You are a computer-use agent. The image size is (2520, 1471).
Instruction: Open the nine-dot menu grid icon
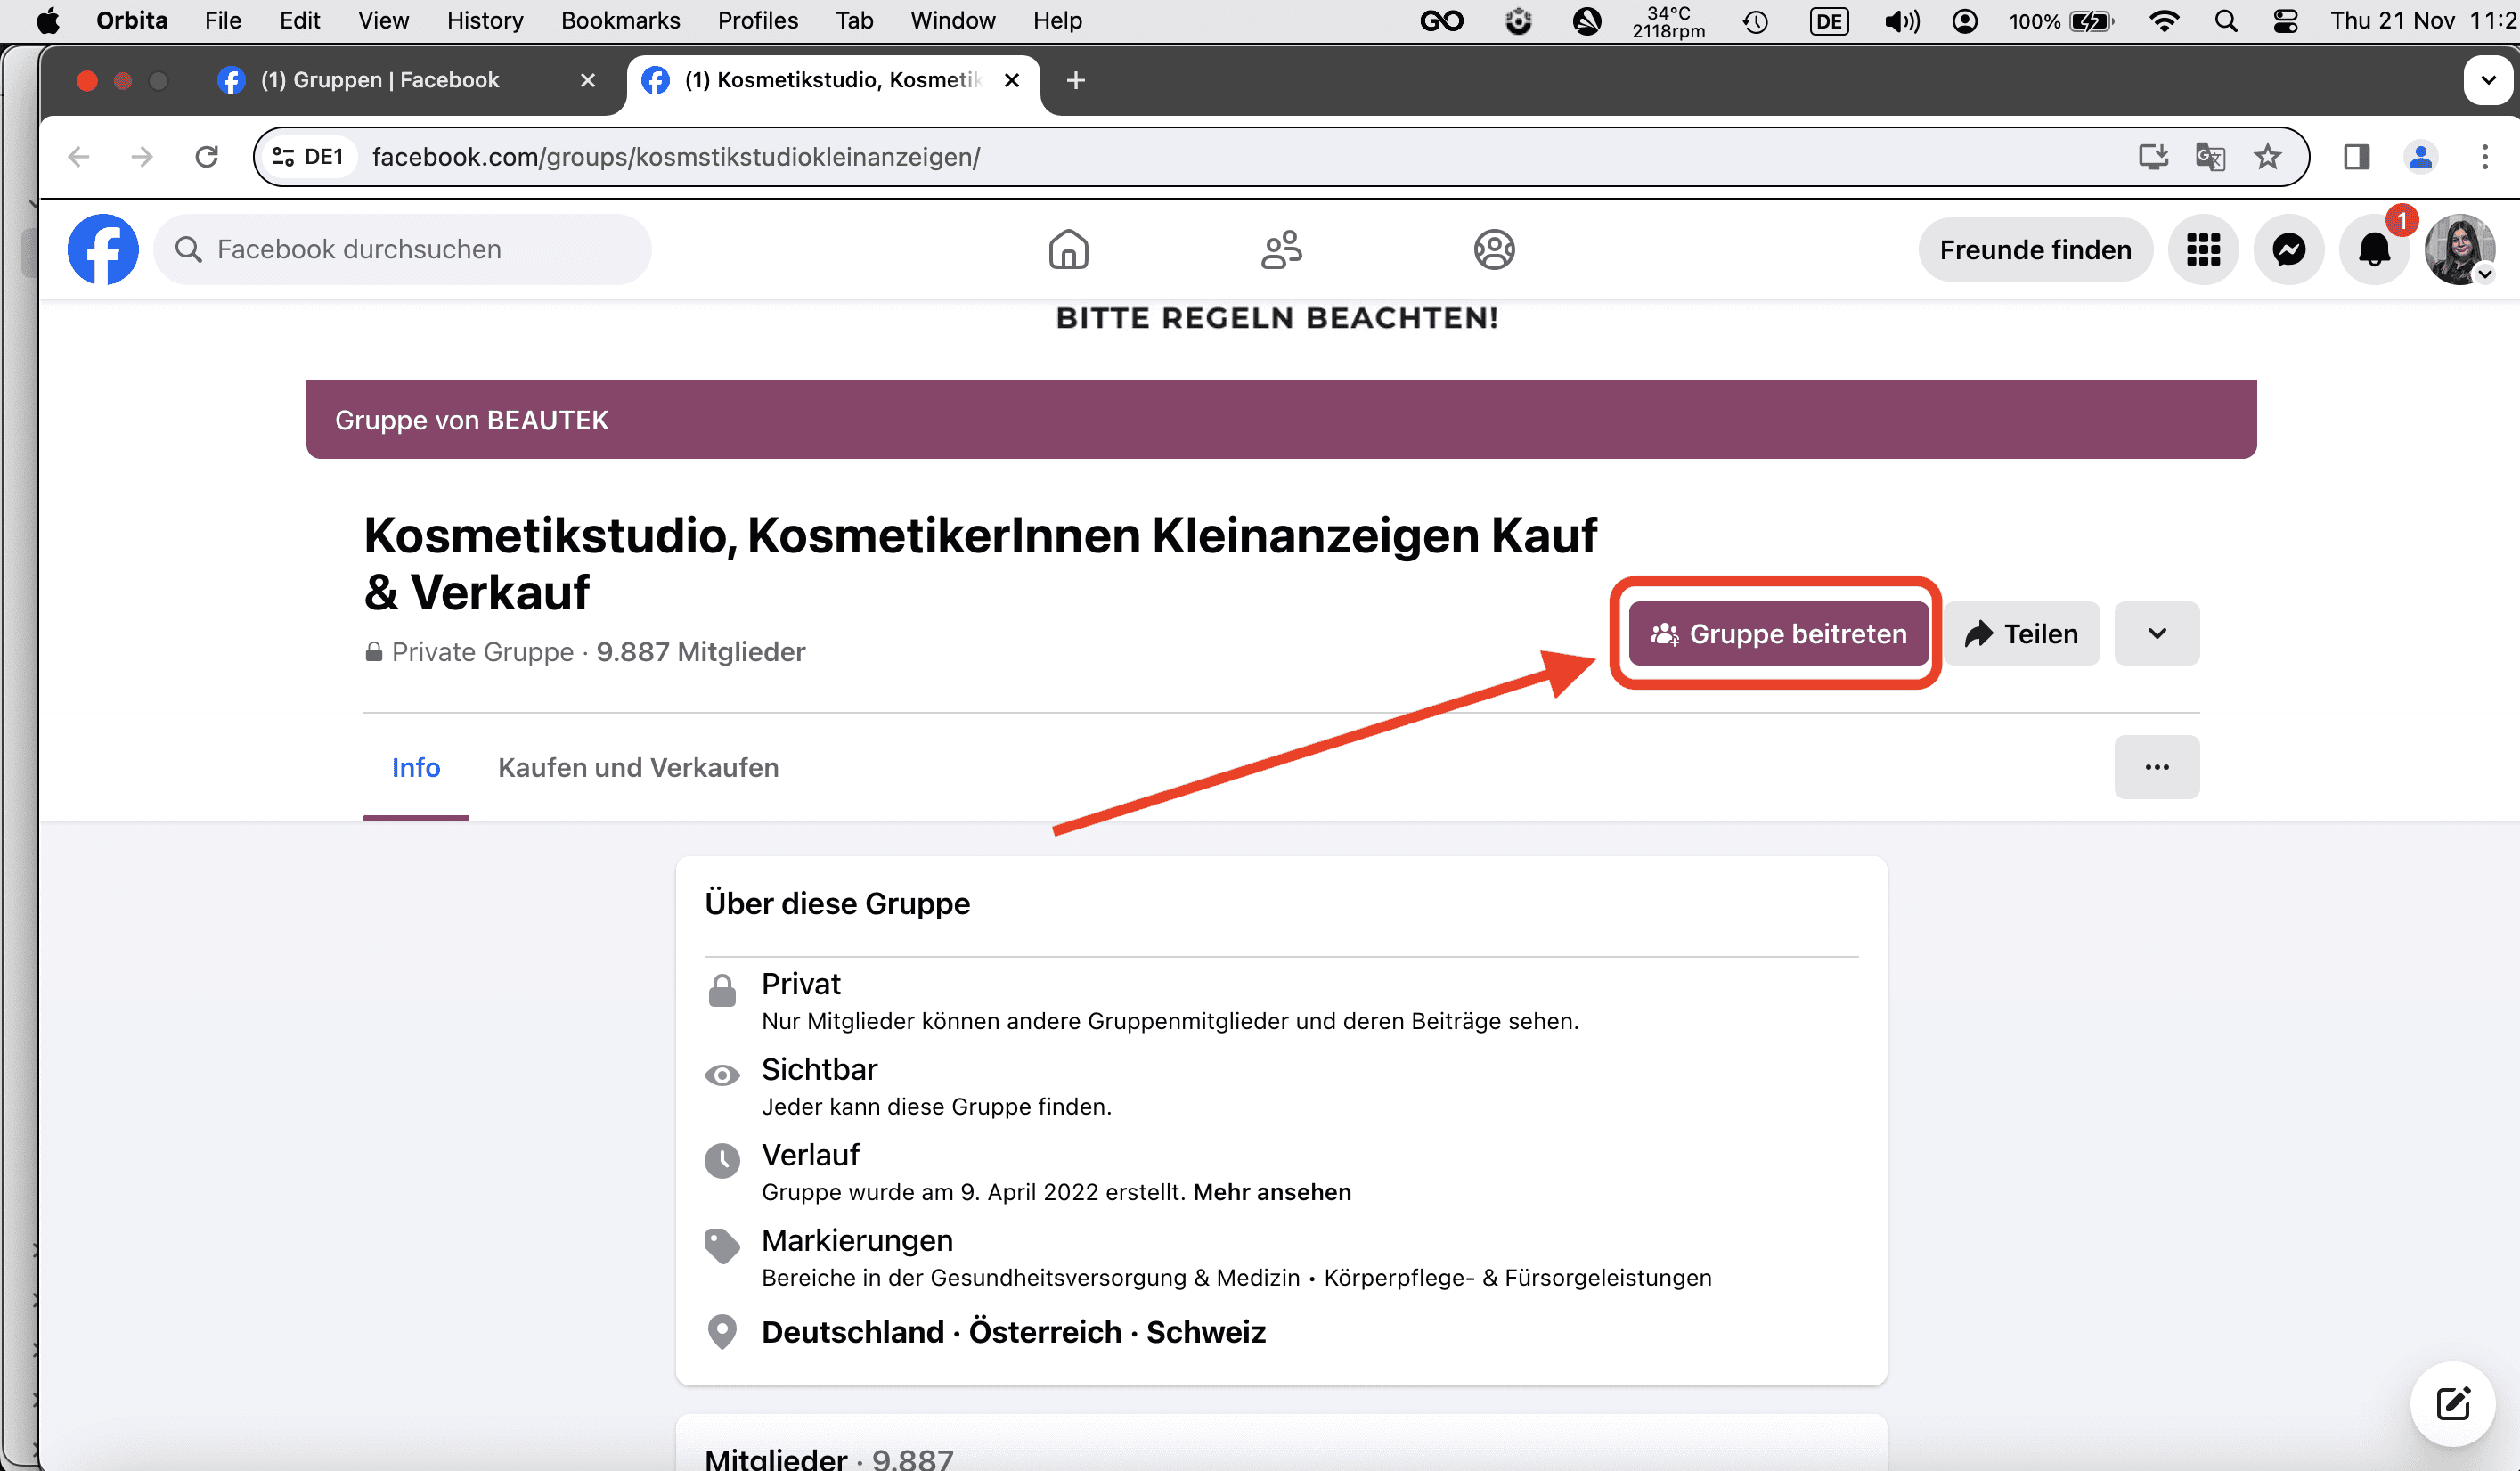coord(2203,249)
